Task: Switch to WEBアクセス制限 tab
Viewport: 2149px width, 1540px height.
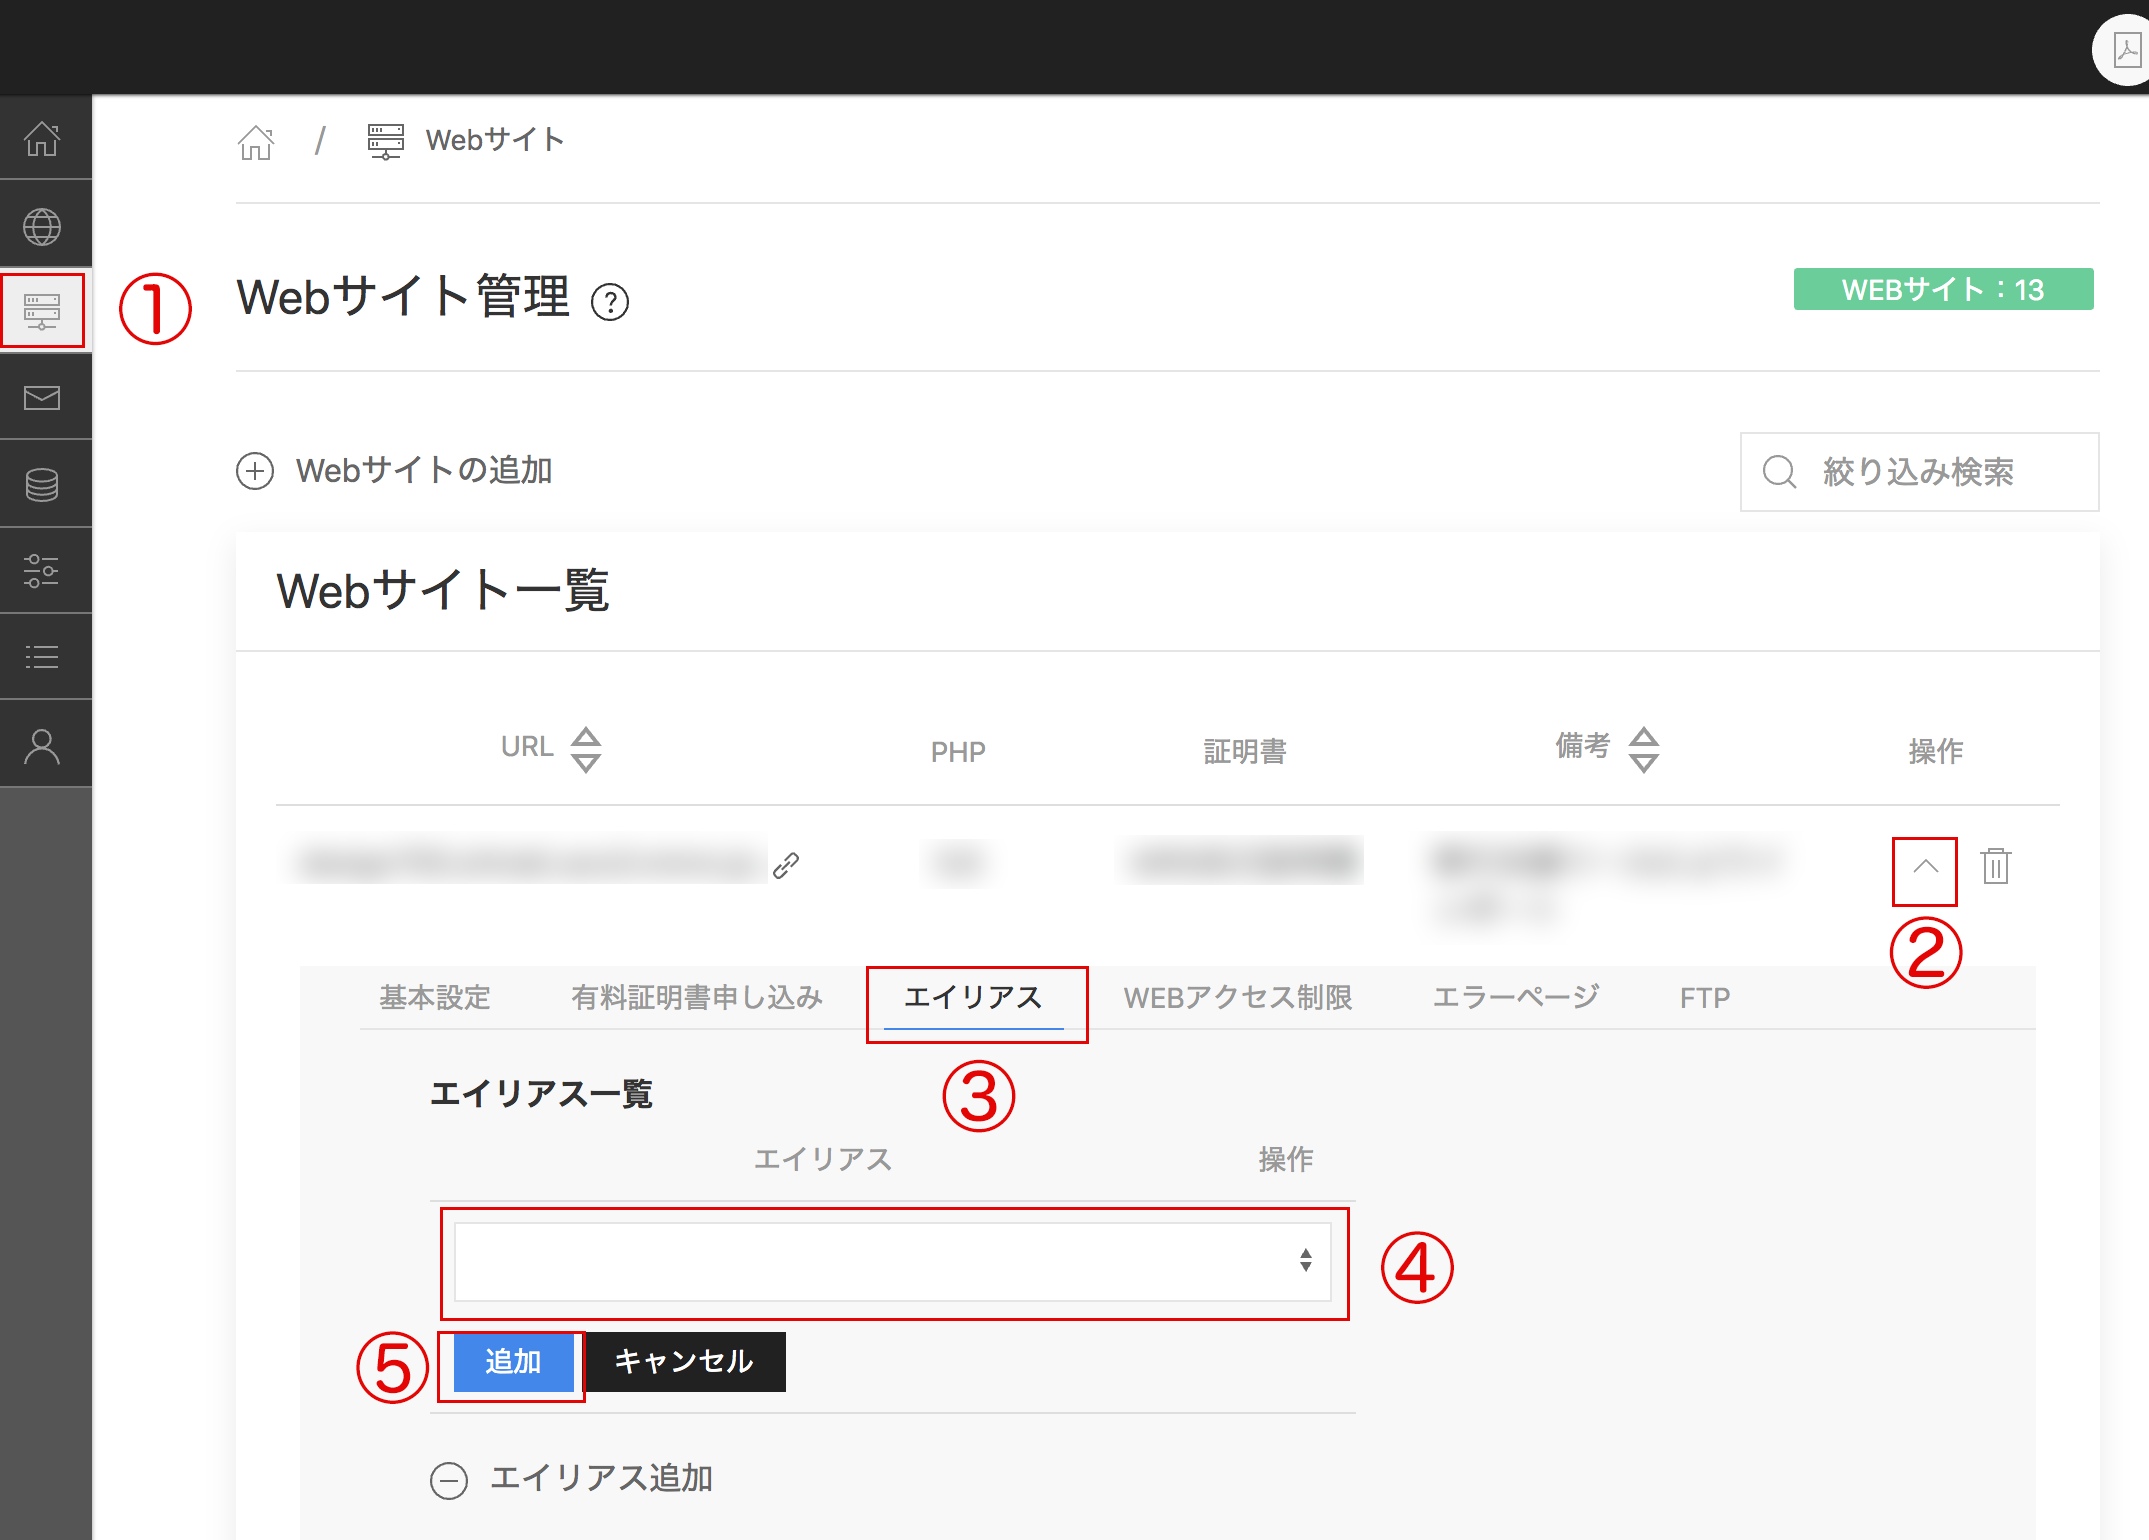Action: tap(1238, 997)
